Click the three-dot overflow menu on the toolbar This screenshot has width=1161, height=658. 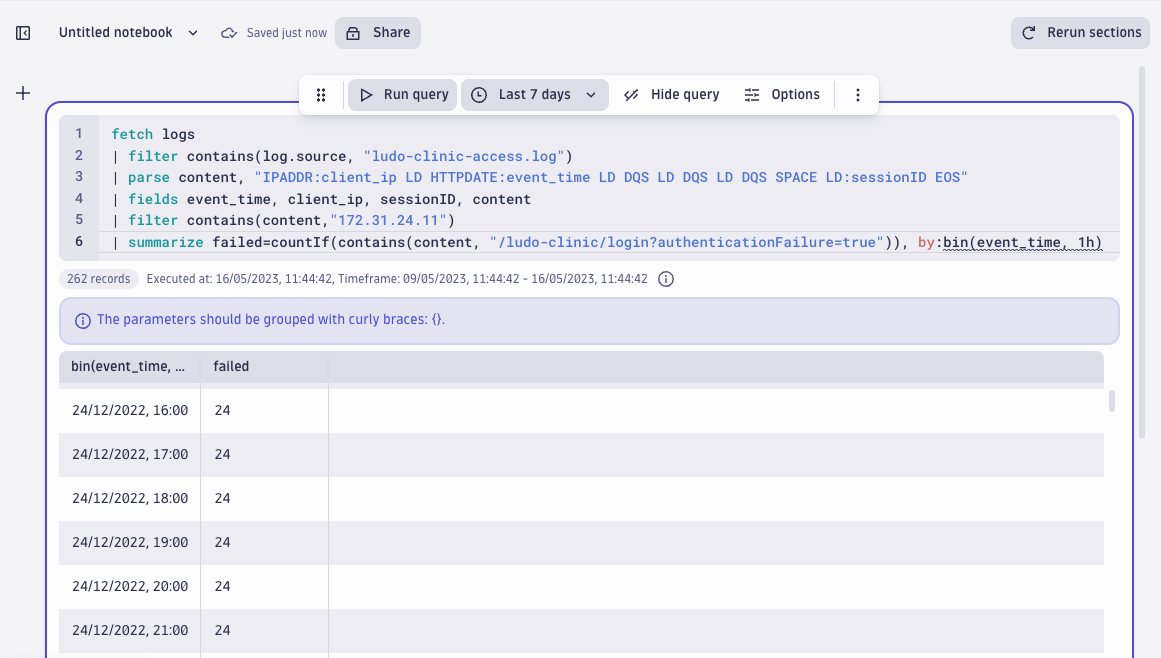point(857,94)
